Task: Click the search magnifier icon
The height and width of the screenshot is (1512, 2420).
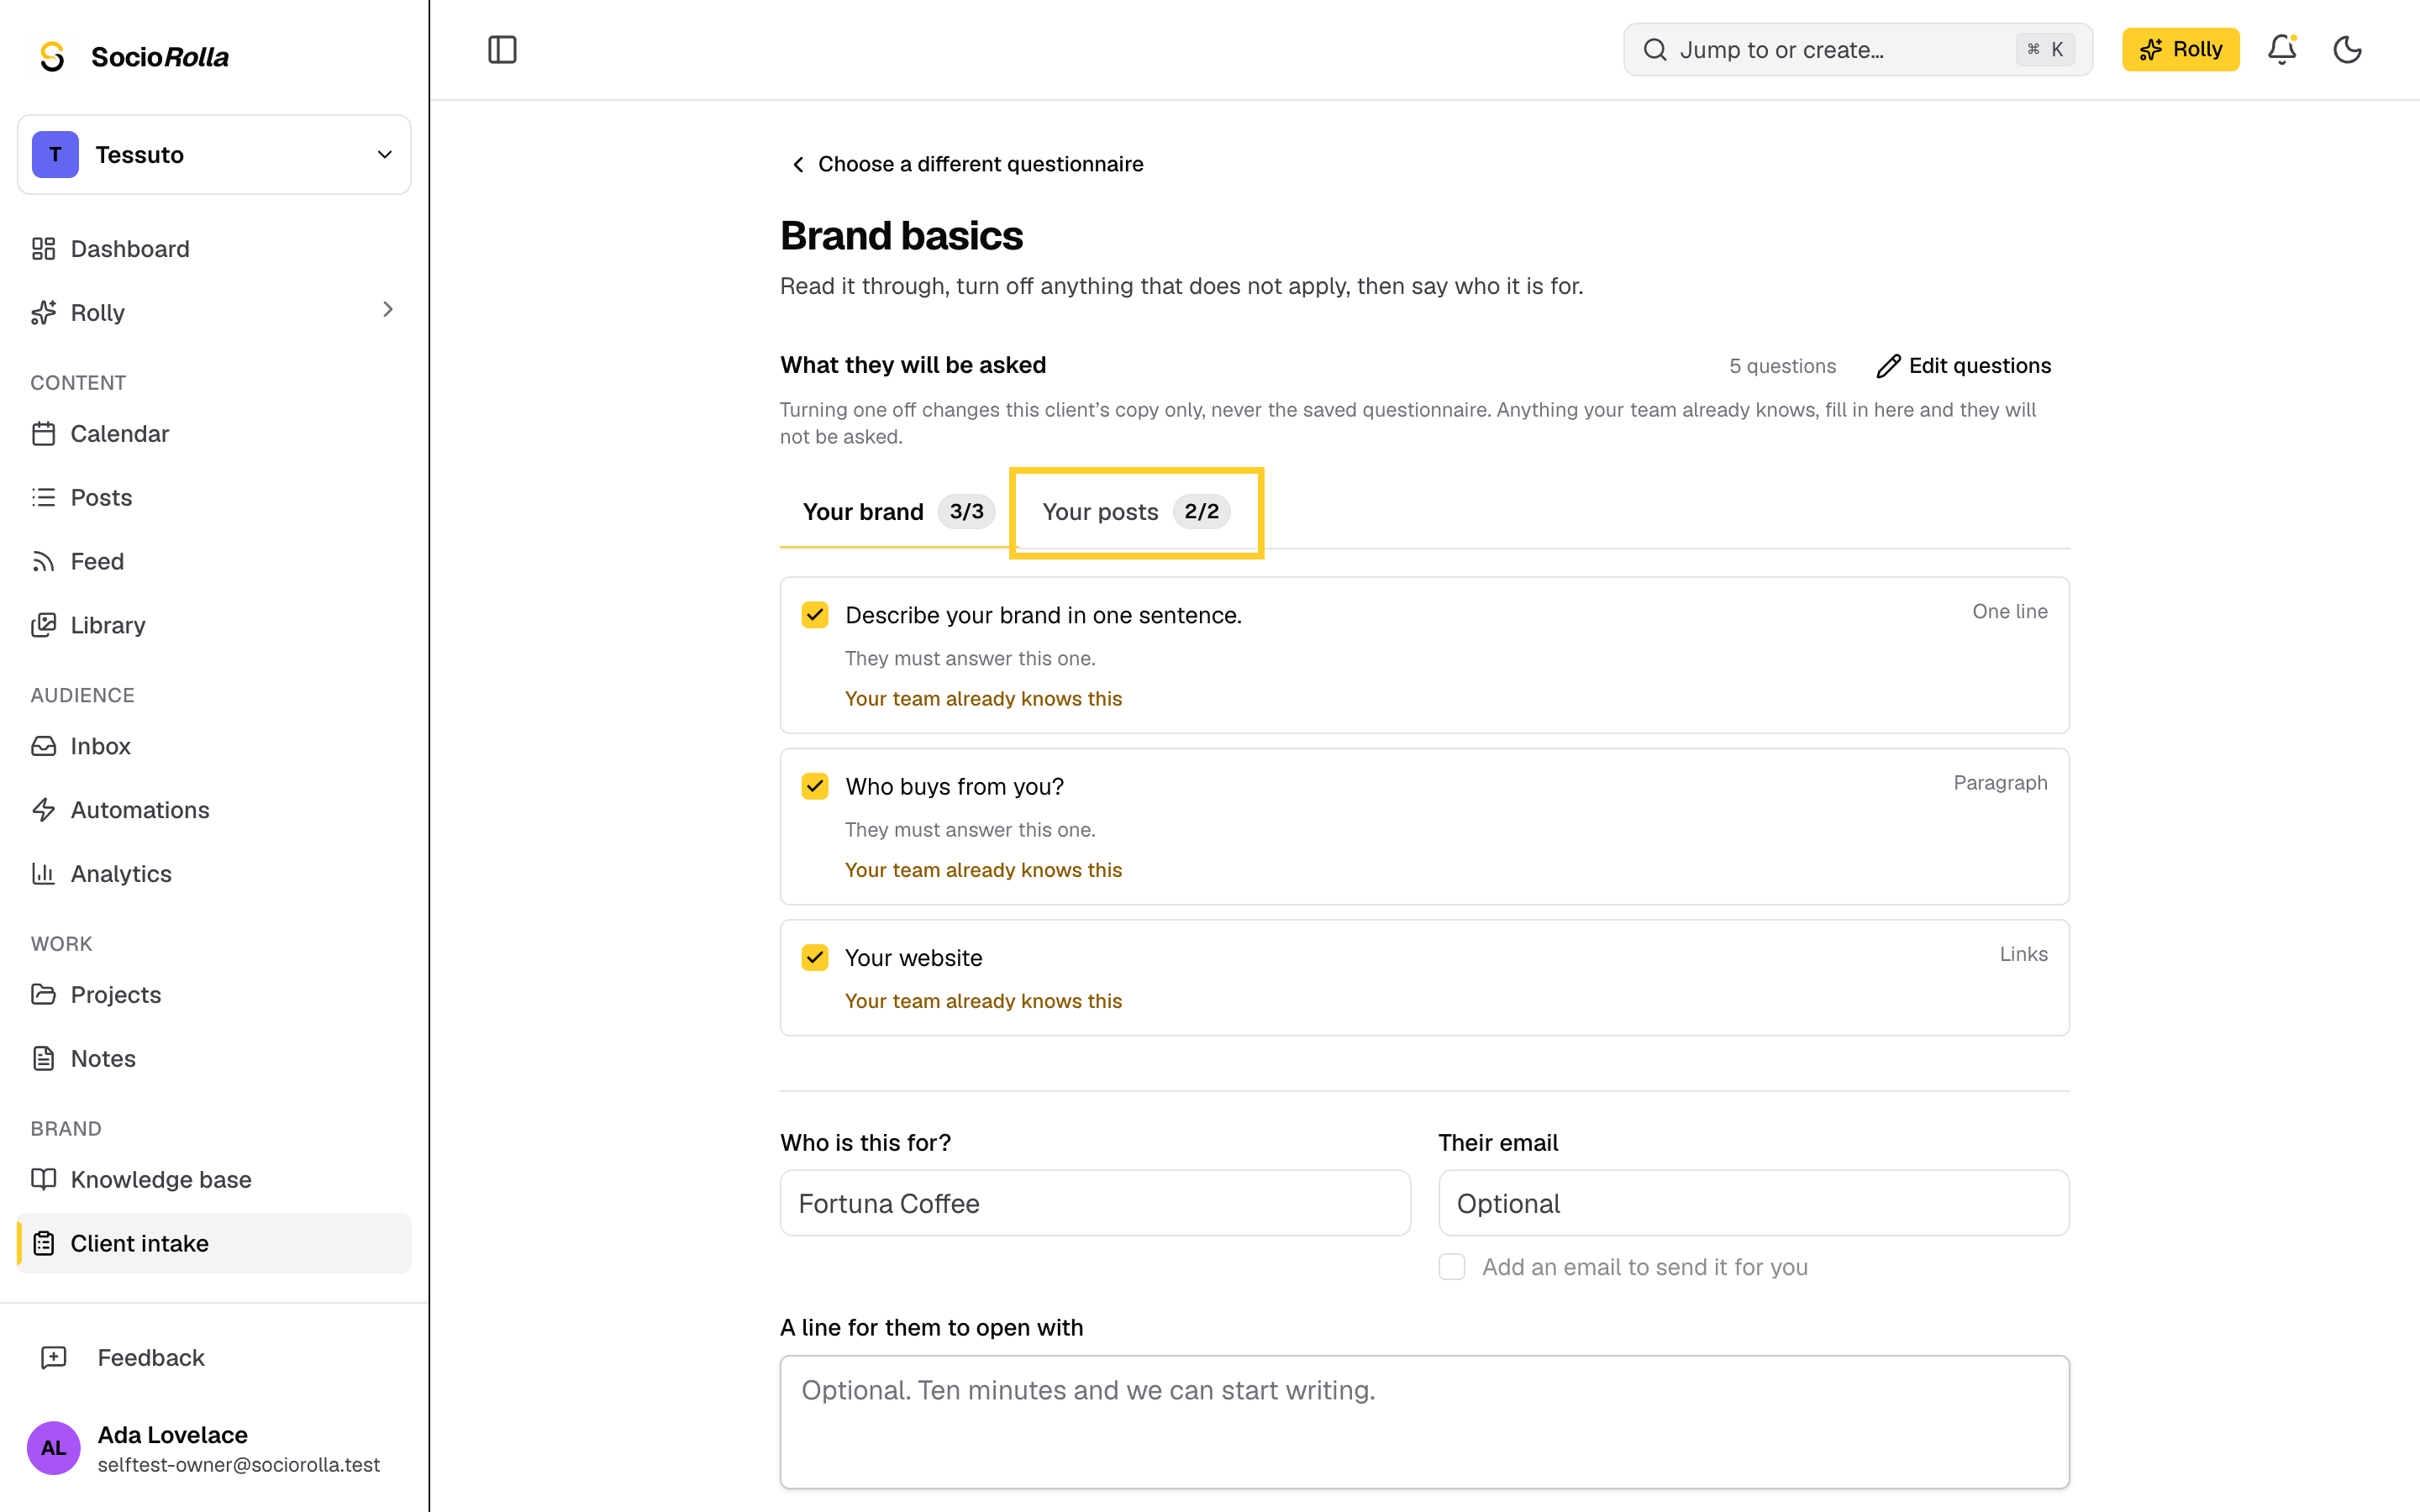Action: (1655, 50)
